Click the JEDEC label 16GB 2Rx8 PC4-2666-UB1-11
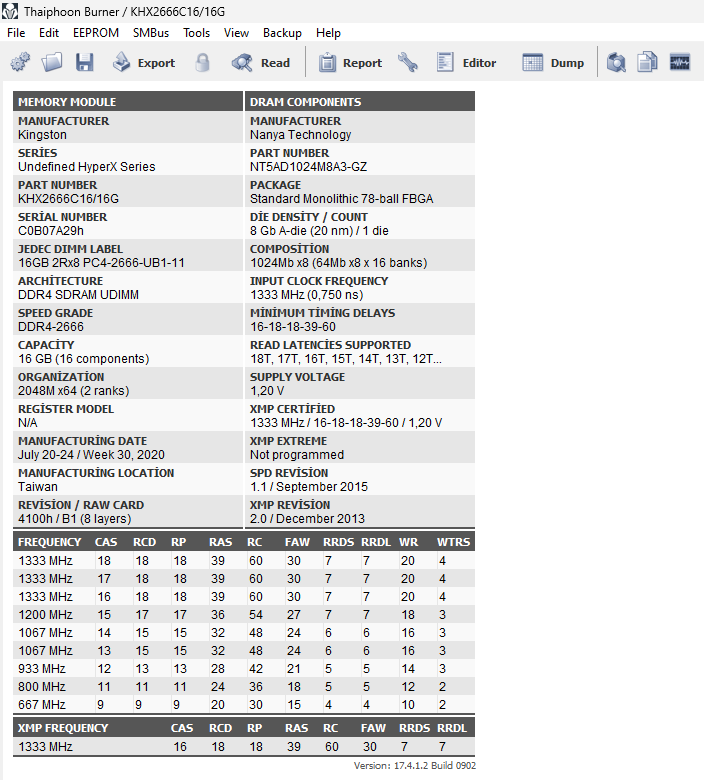This screenshot has width=704, height=780. [101, 263]
